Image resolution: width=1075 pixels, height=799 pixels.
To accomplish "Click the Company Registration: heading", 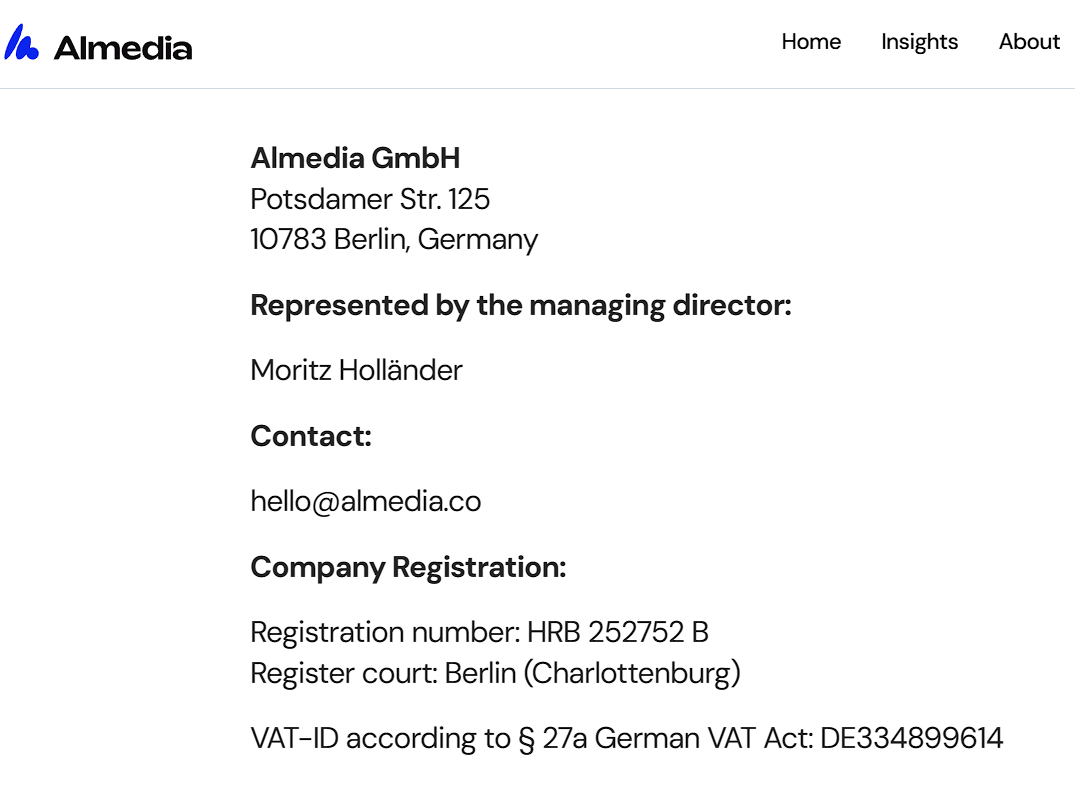I will tap(409, 568).
